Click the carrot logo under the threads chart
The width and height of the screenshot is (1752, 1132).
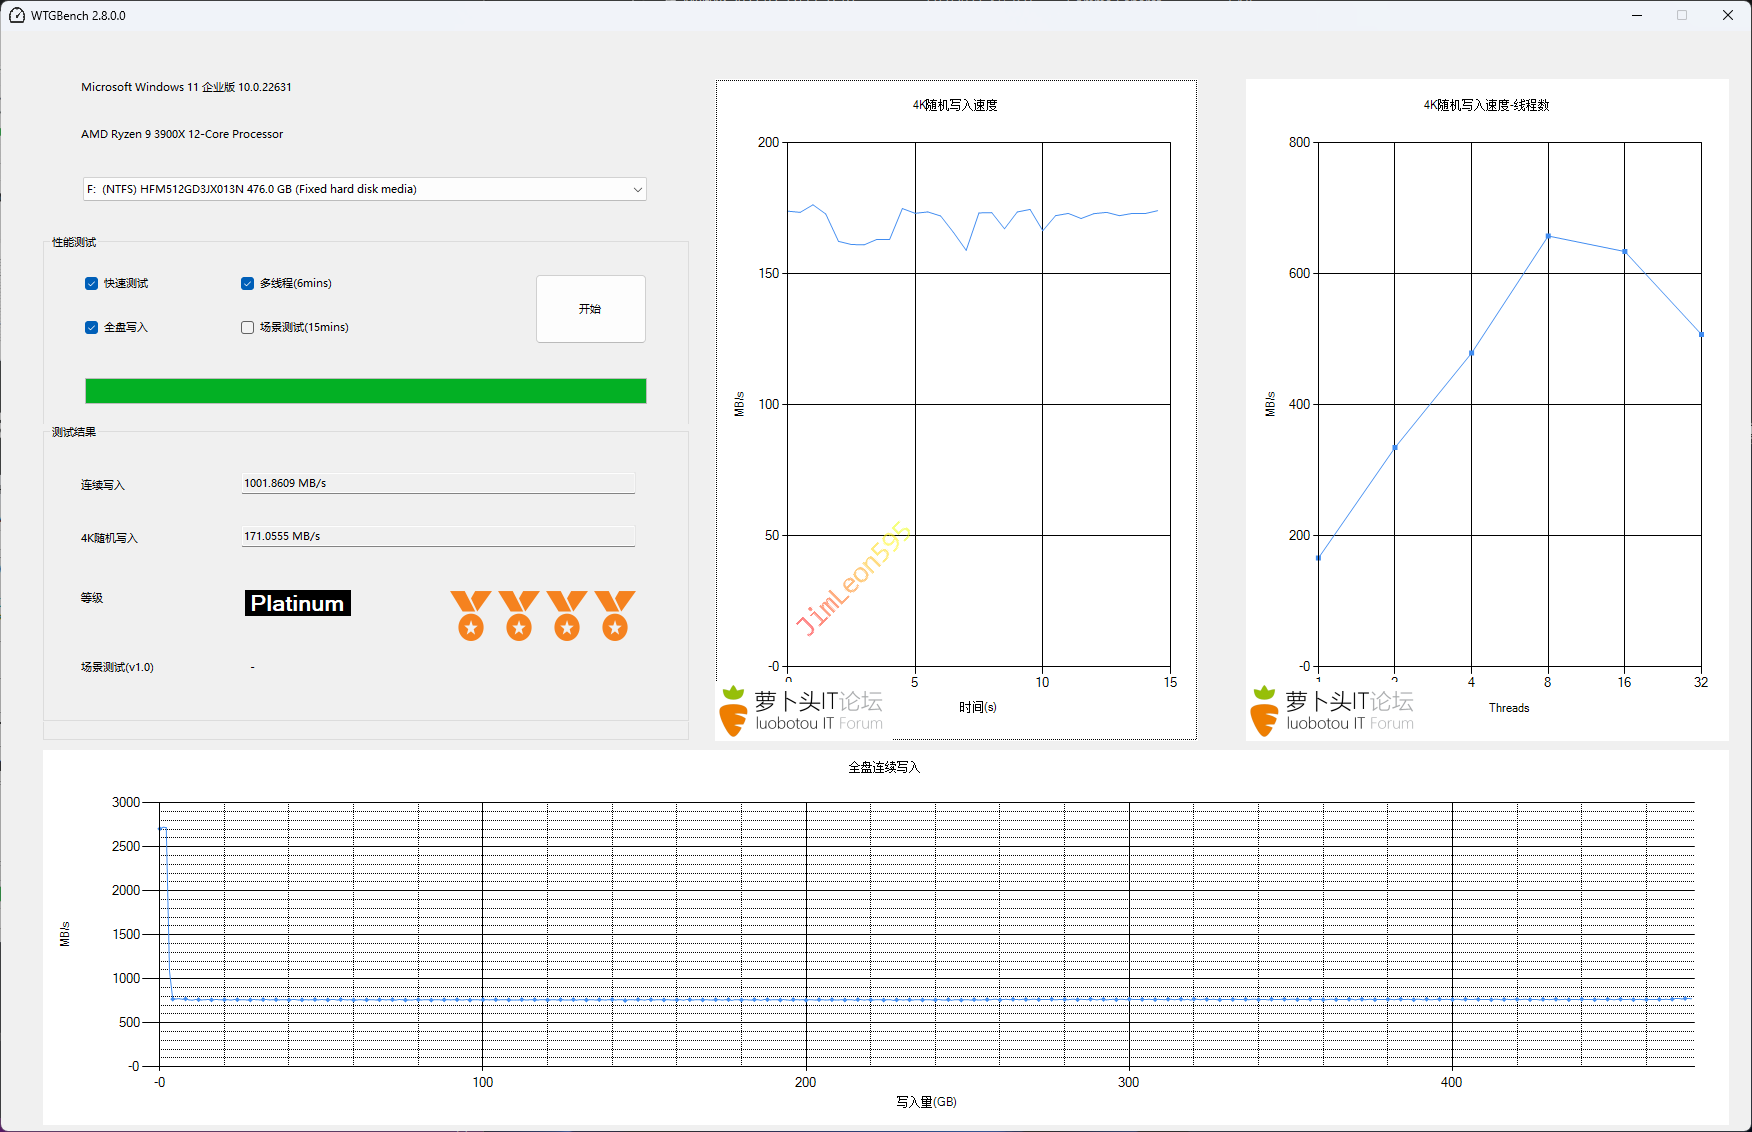tap(1265, 712)
